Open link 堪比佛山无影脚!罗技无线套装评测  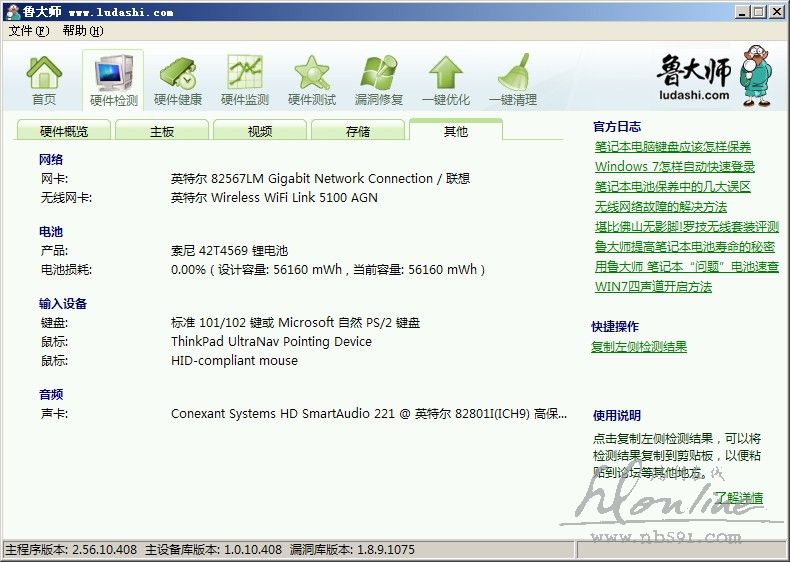687,227
